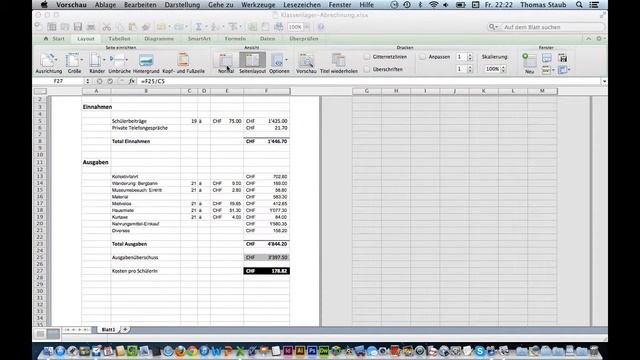Click the Skype icon in the Dock
Image resolution: width=640 pixels, height=360 pixels.
(480, 351)
